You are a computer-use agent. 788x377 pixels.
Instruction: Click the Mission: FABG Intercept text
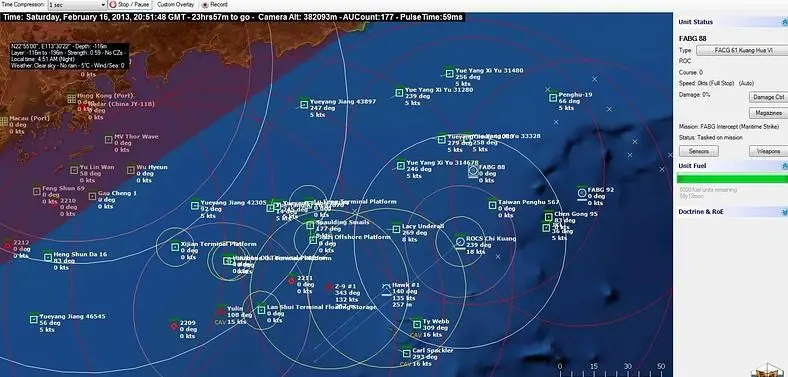(x=729, y=127)
